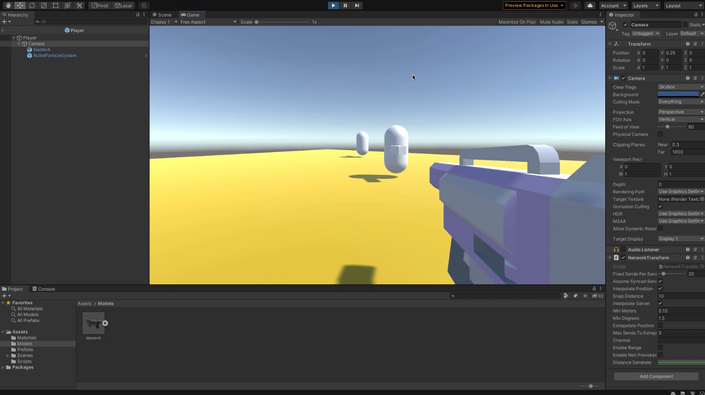Toggle the Occlusion Culling checkbox
The width and height of the screenshot is (705, 395).
pyautogui.click(x=660, y=207)
